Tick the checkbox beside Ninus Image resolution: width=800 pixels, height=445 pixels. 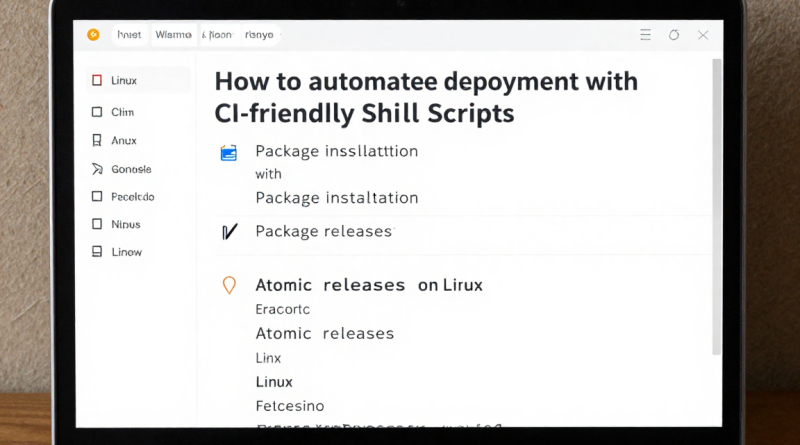point(97,225)
